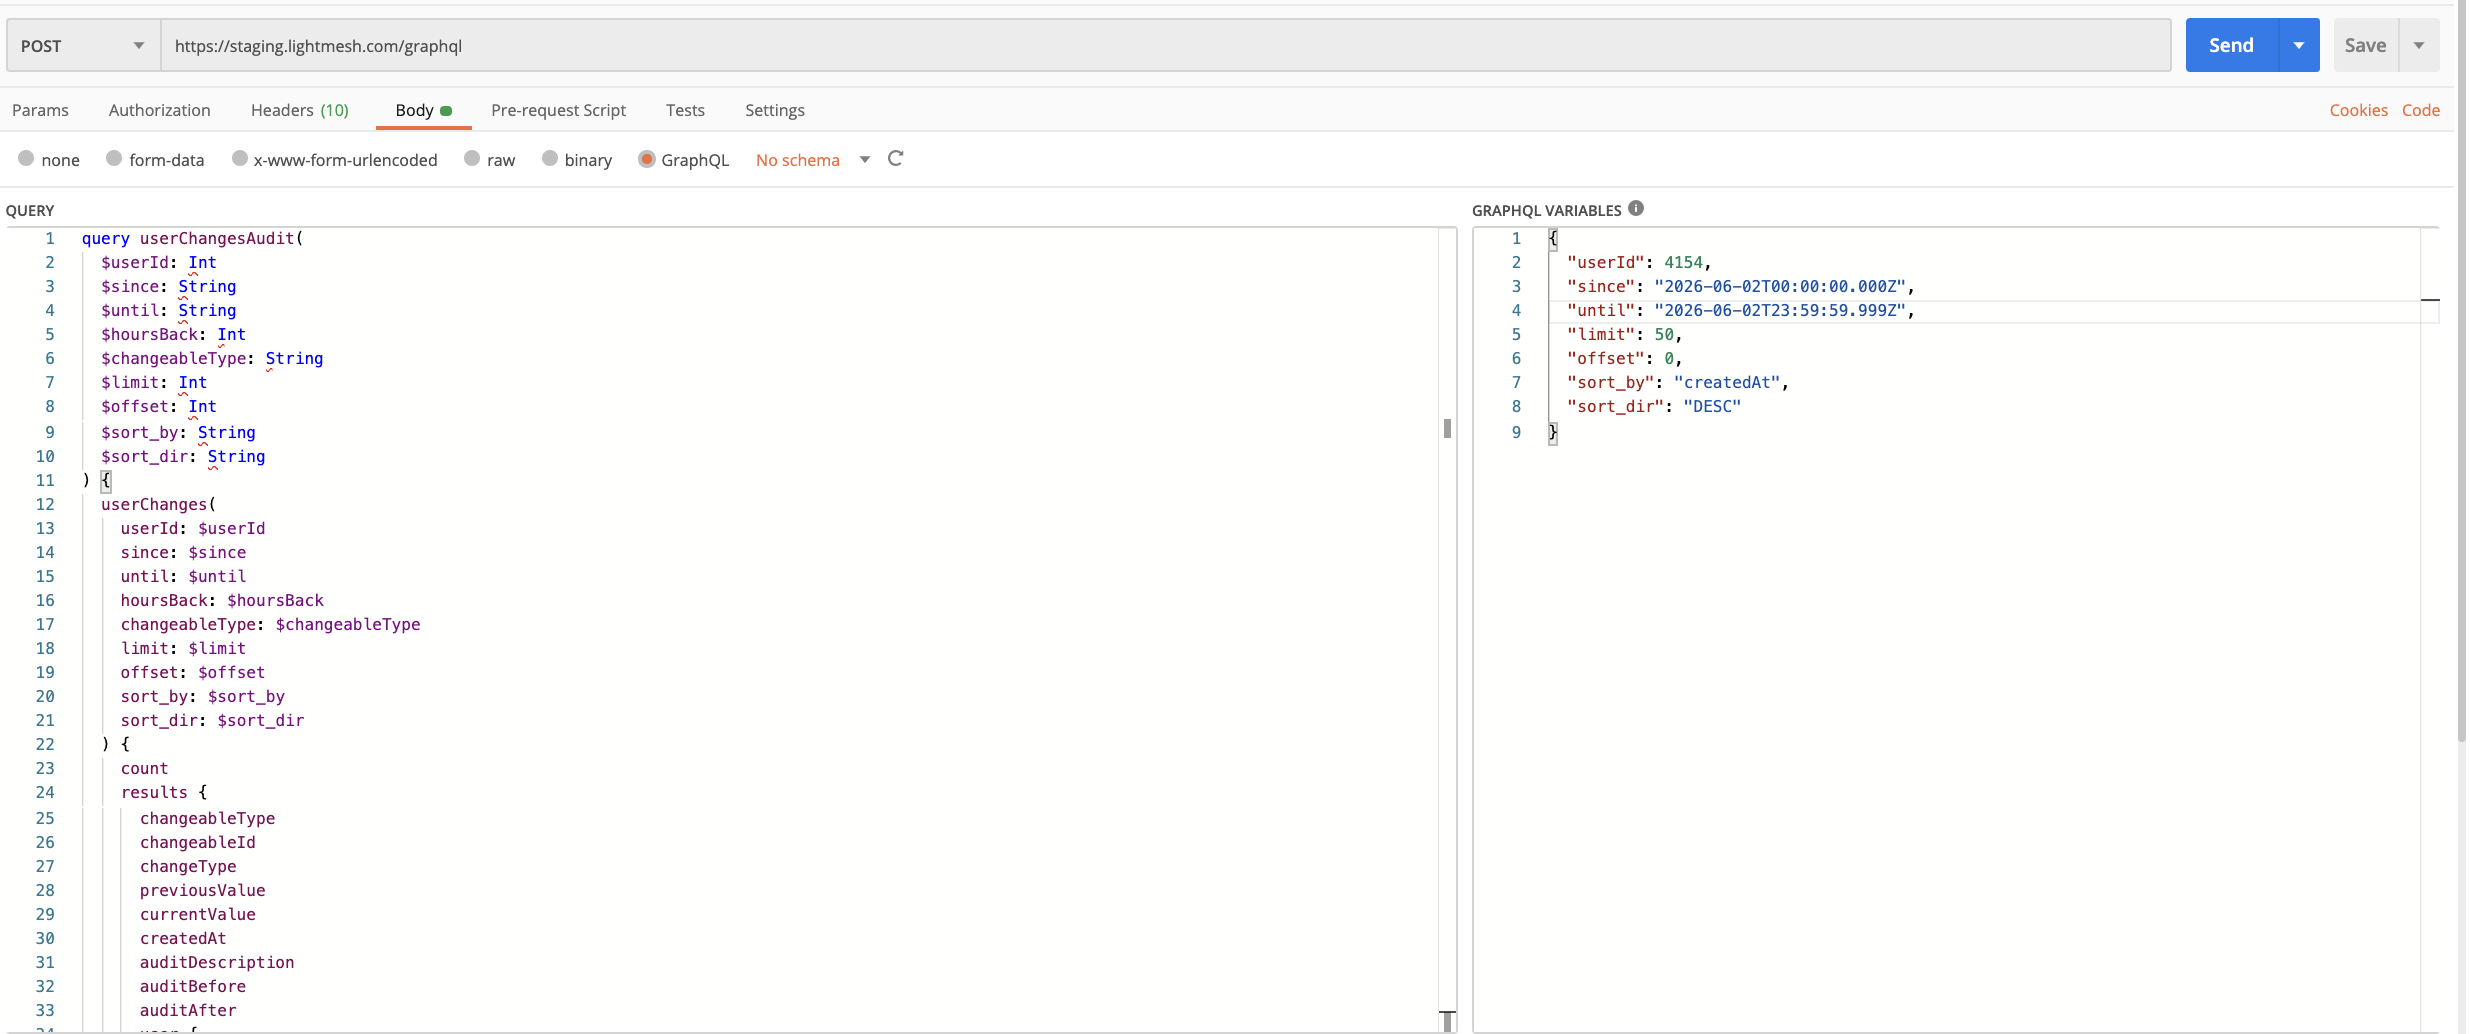Click the 'count' field in query
Screen dimensions: 2470x1034
[144, 768]
